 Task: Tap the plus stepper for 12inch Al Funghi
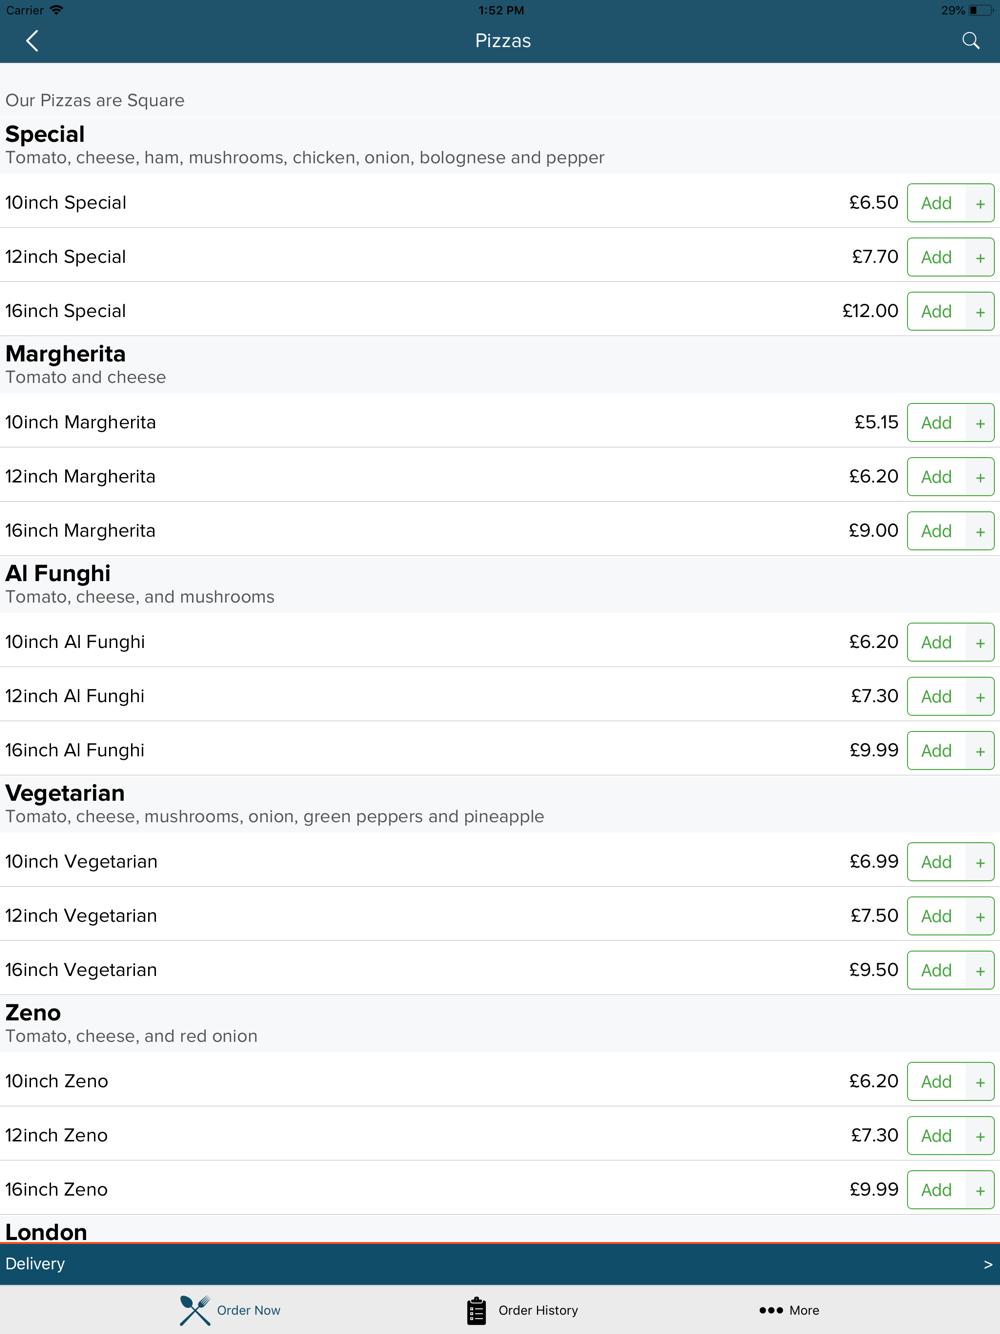tap(980, 697)
